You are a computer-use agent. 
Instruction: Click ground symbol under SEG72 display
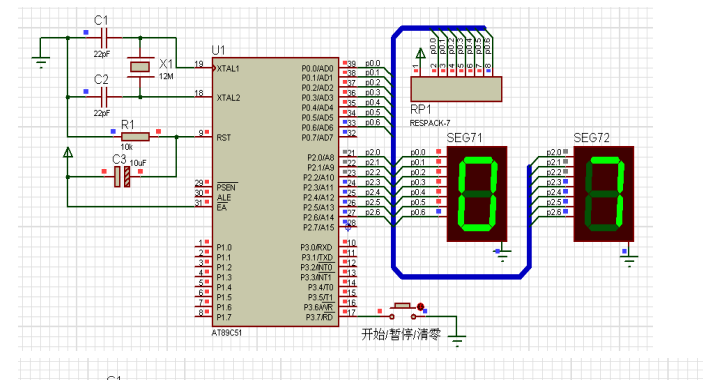click(629, 261)
